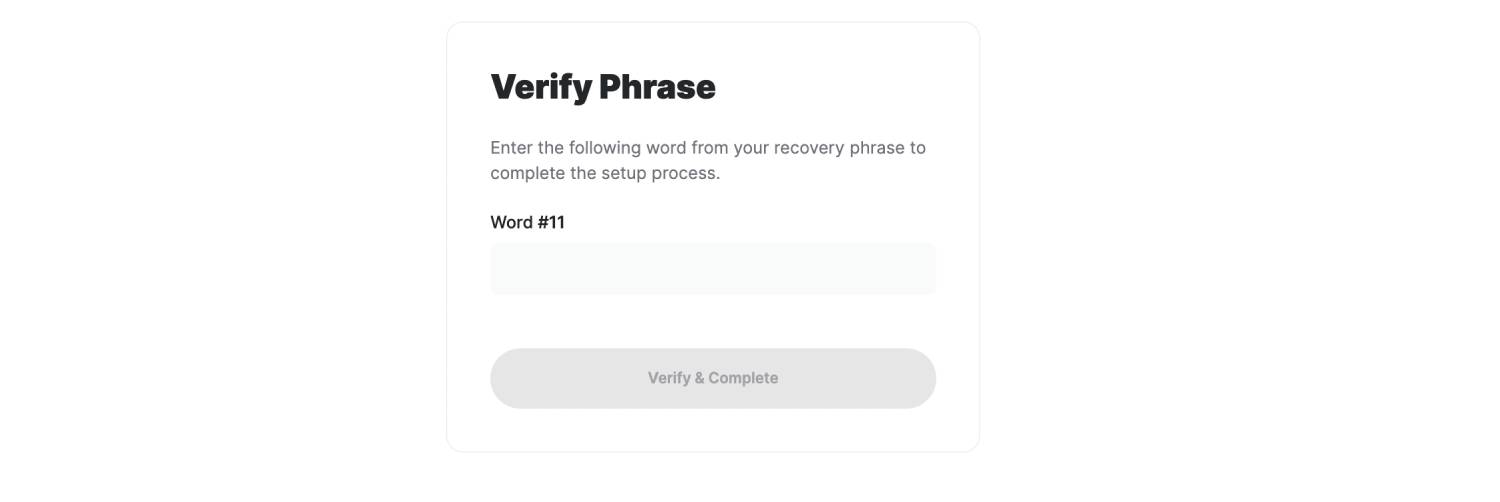The image size is (1500, 502).
Task: Focus the recovery word text box
Action: point(712,269)
